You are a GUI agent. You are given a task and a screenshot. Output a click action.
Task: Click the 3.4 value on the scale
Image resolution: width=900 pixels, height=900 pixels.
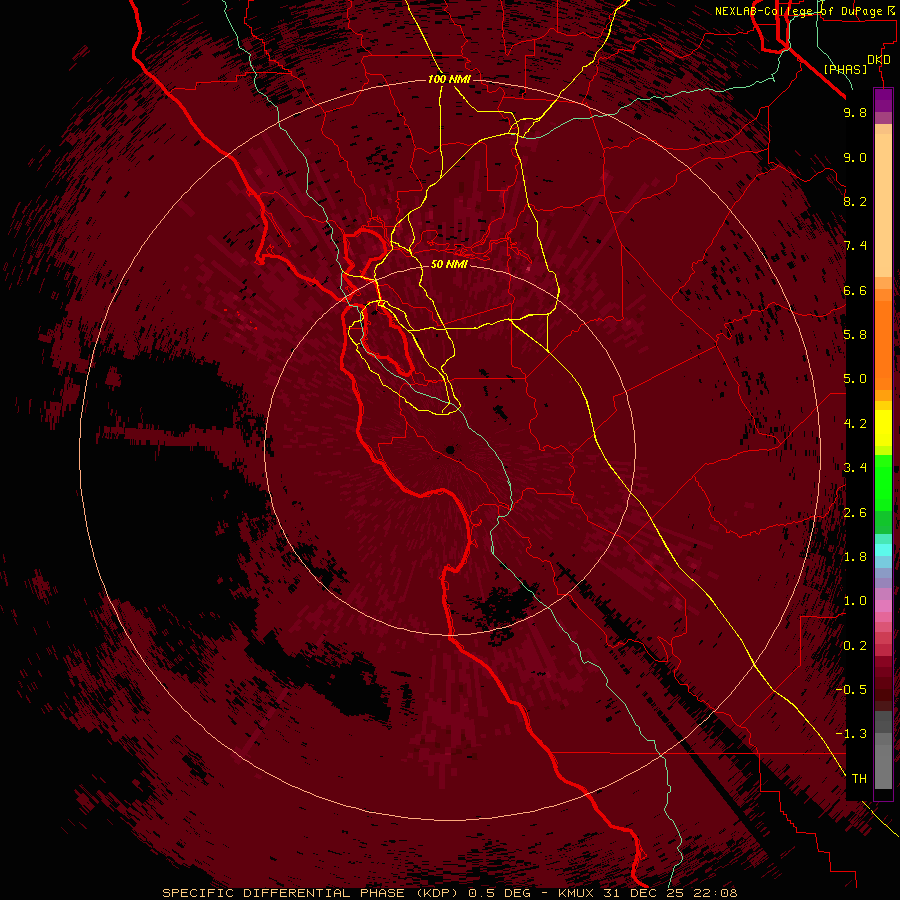tap(855, 468)
